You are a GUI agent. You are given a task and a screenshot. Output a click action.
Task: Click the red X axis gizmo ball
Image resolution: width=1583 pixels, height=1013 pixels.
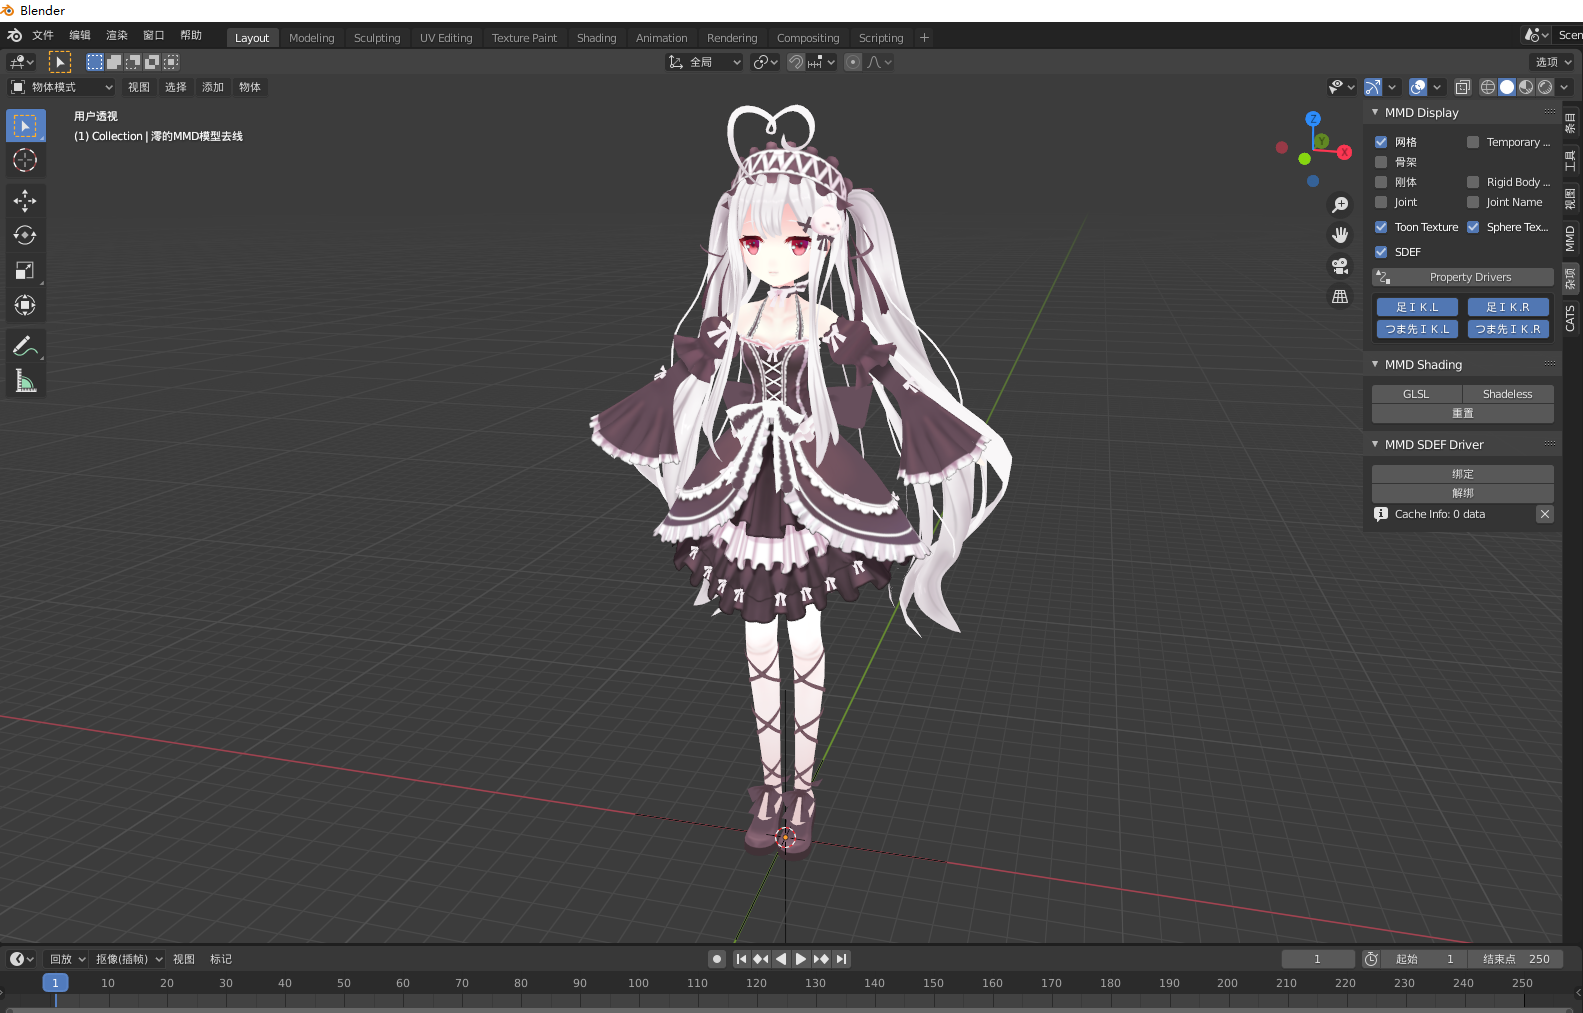1345,152
